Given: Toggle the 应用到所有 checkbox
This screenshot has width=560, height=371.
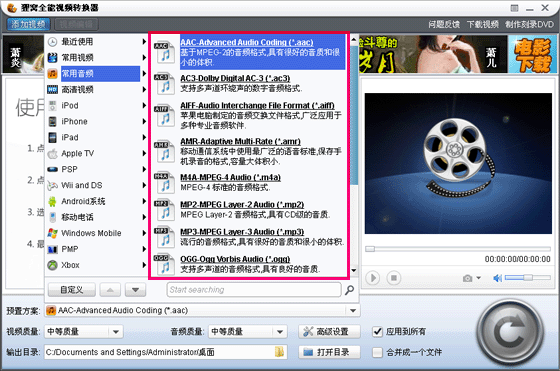Looking at the screenshot, I should tap(378, 332).
